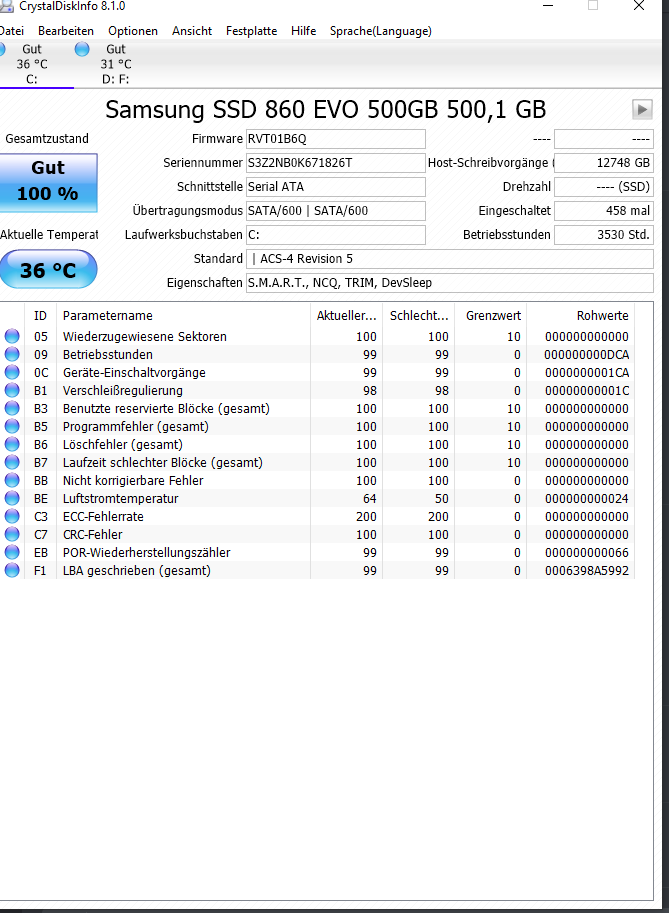The width and height of the screenshot is (669, 913).
Task: Click status orb for LBA geschrieben row
Action: pos(12,570)
